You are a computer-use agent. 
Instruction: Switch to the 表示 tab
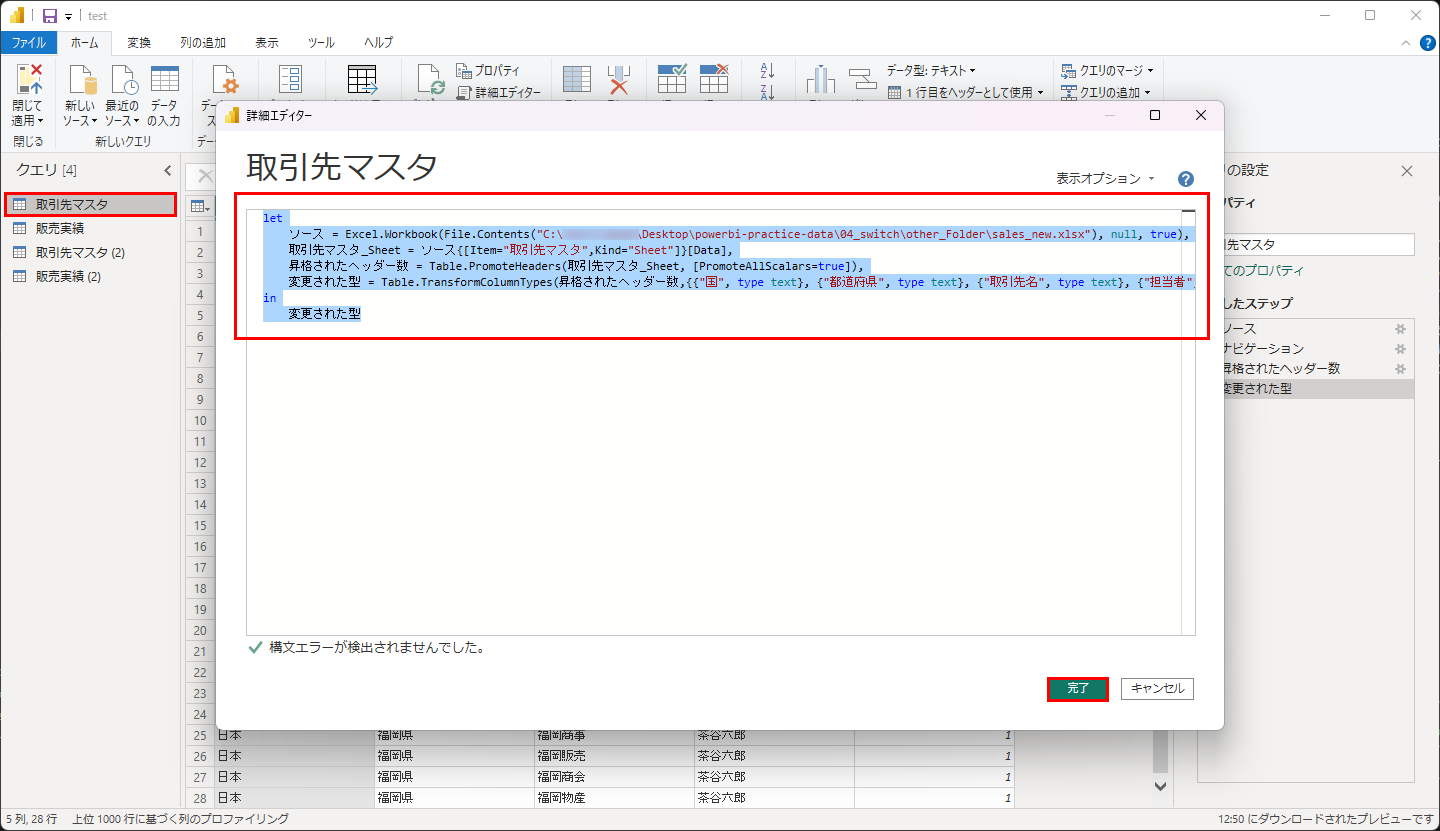[x=267, y=43]
